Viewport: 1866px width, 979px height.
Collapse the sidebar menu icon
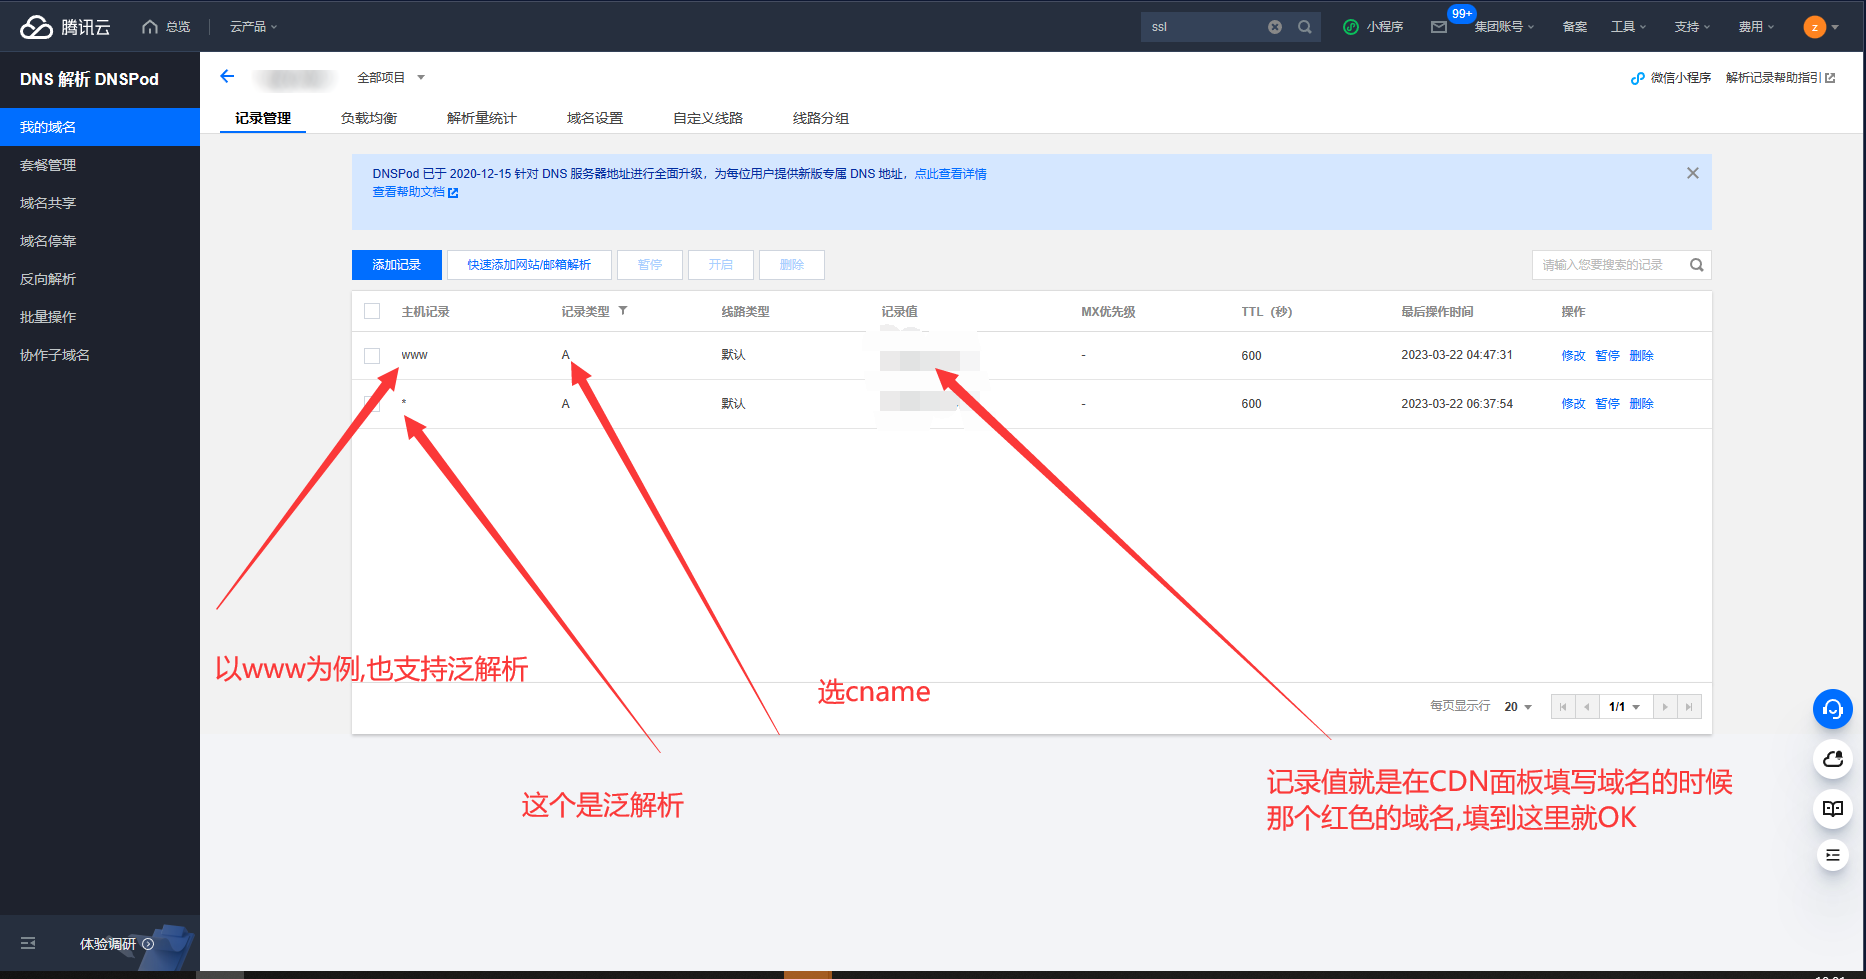pyautogui.click(x=28, y=943)
